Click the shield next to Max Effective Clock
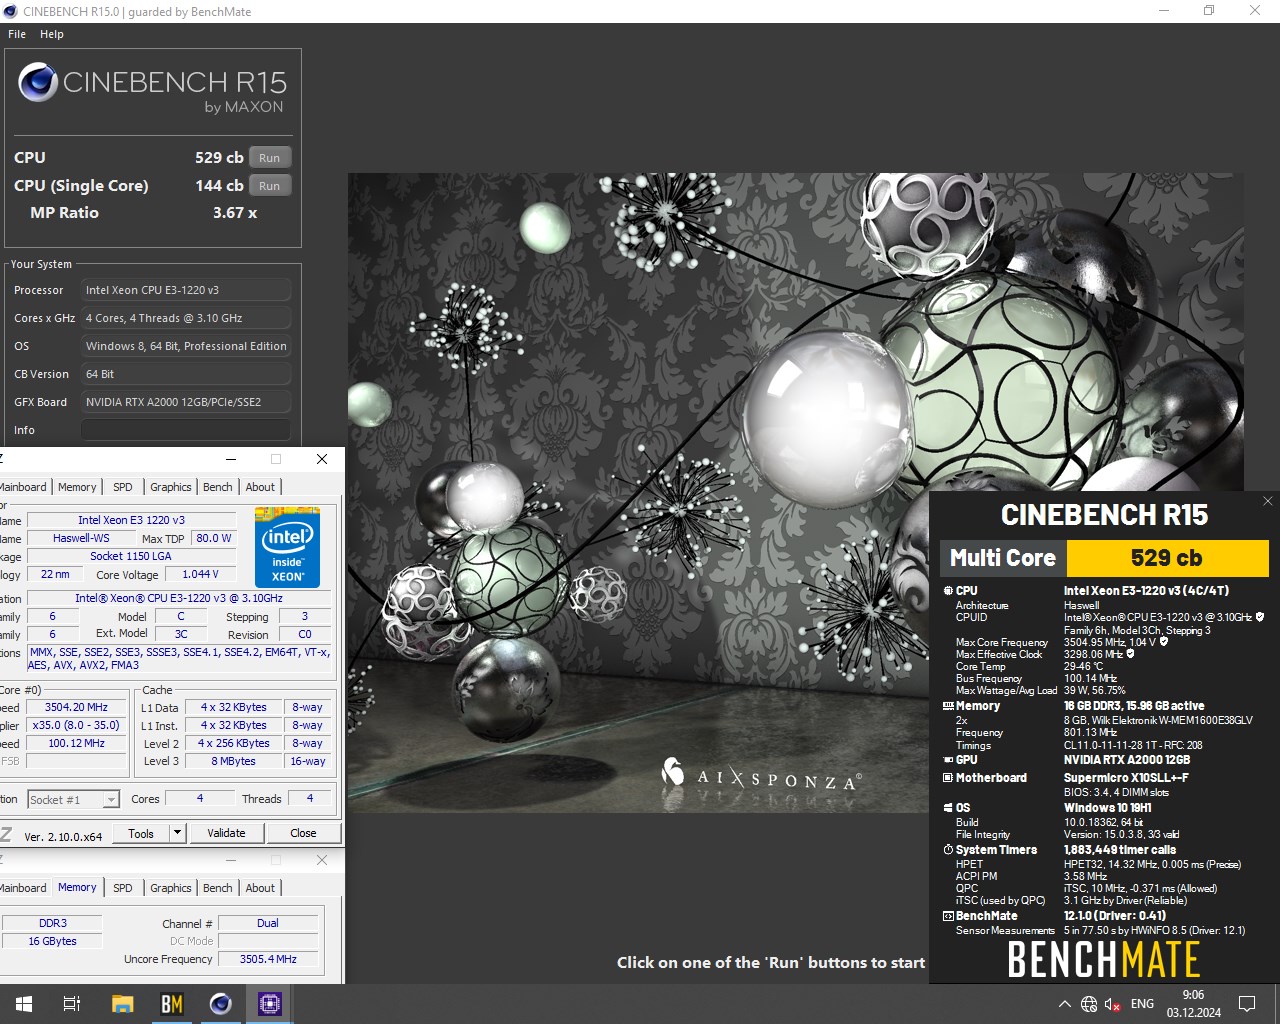This screenshot has height=1024, width=1280. click(x=1131, y=654)
